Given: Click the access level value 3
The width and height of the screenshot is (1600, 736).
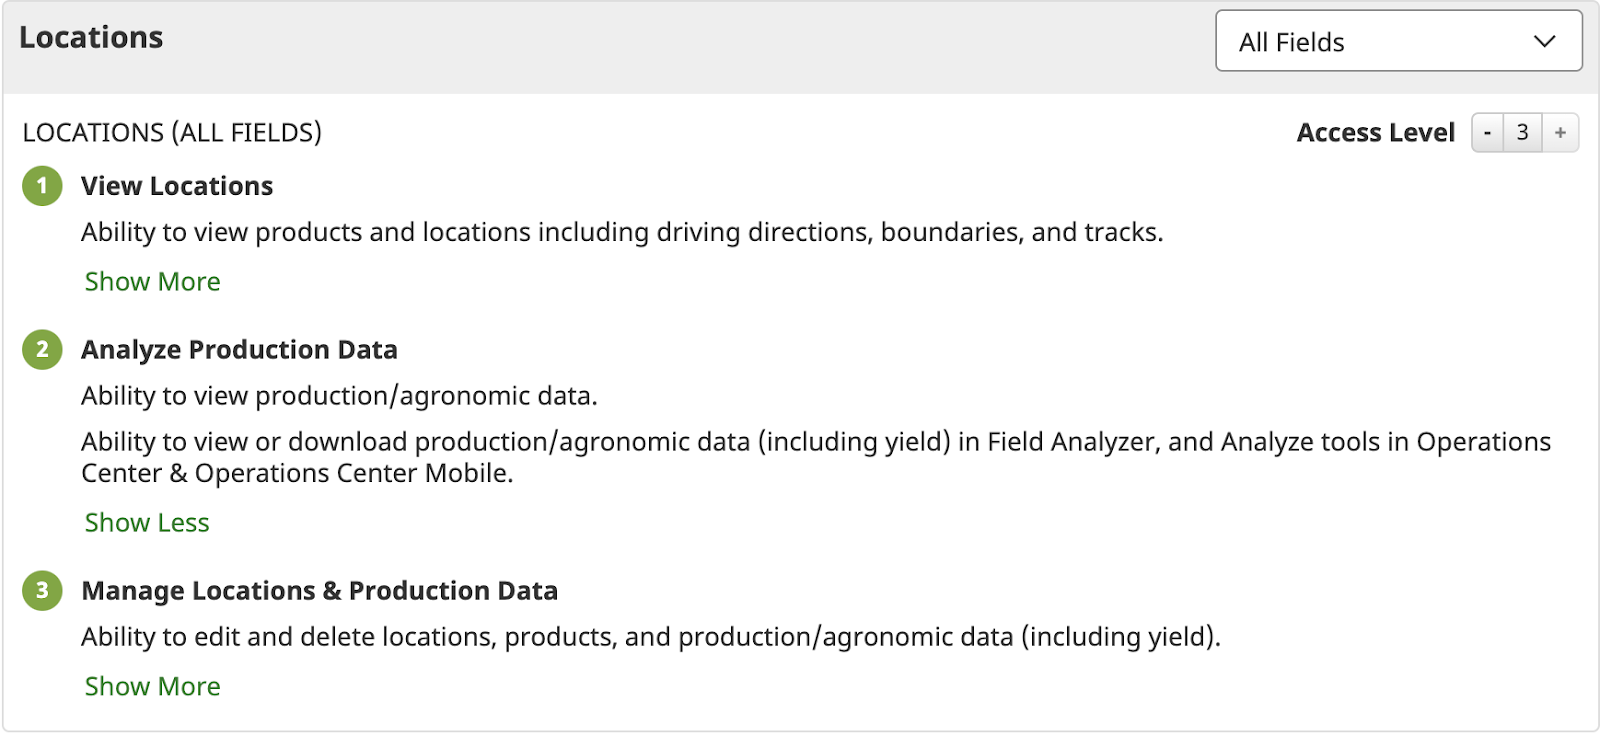Looking at the screenshot, I should point(1522,133).
